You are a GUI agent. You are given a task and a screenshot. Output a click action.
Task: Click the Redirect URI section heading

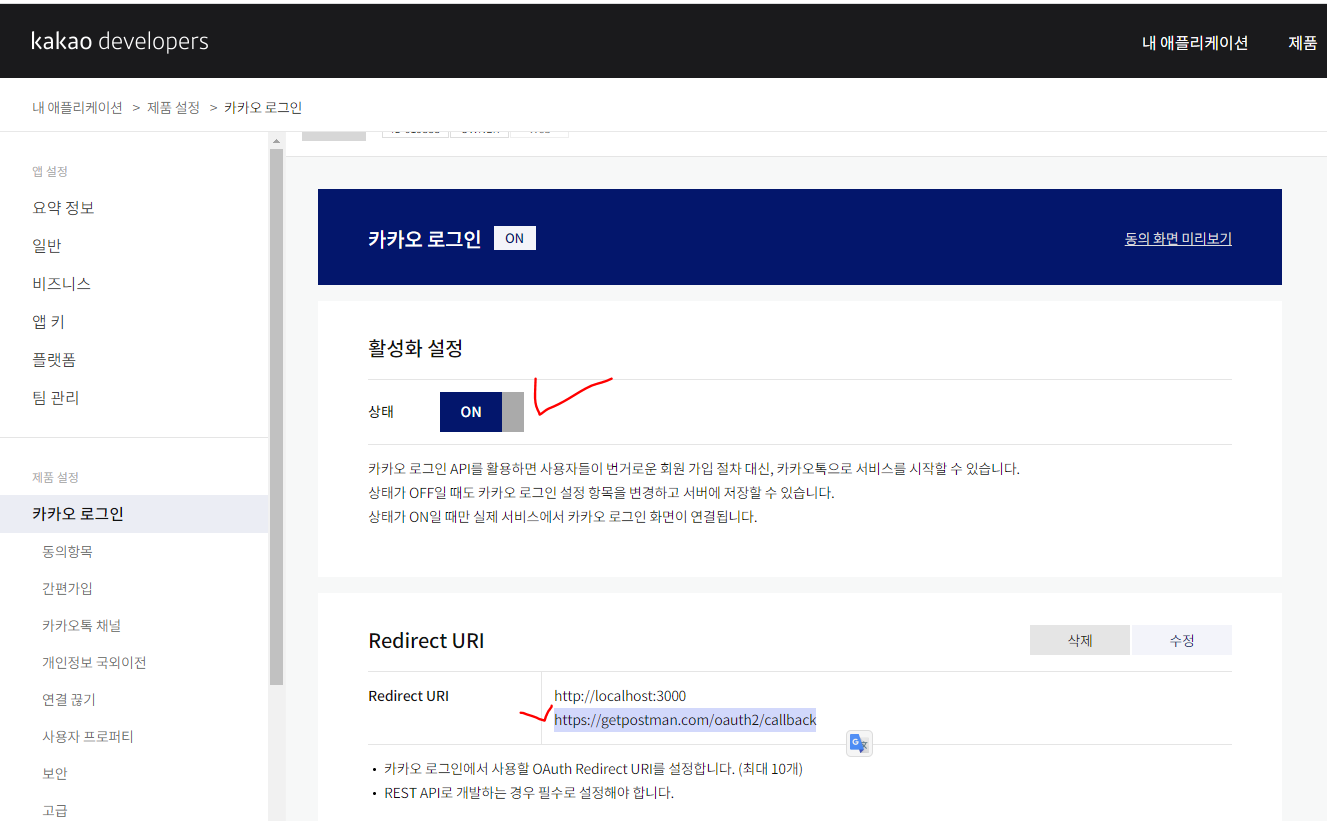426,641
